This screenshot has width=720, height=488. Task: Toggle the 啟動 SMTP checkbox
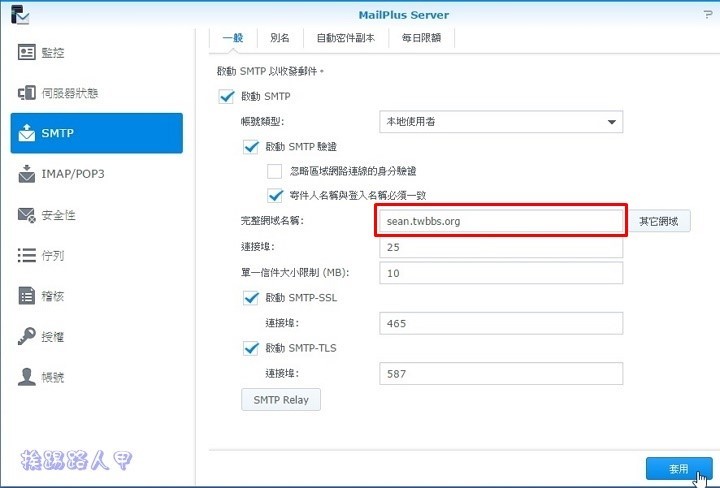click(x=226, y=96)
